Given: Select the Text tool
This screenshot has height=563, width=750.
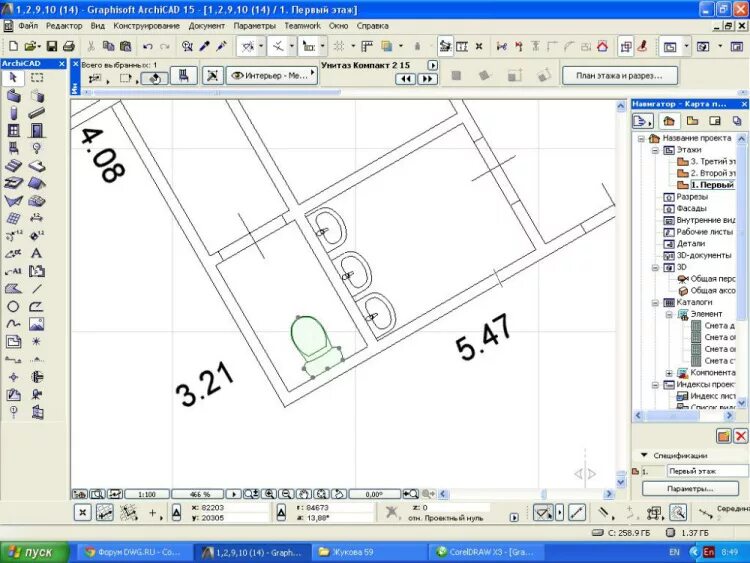Looking at the screenshot, I should click(37, 253).
